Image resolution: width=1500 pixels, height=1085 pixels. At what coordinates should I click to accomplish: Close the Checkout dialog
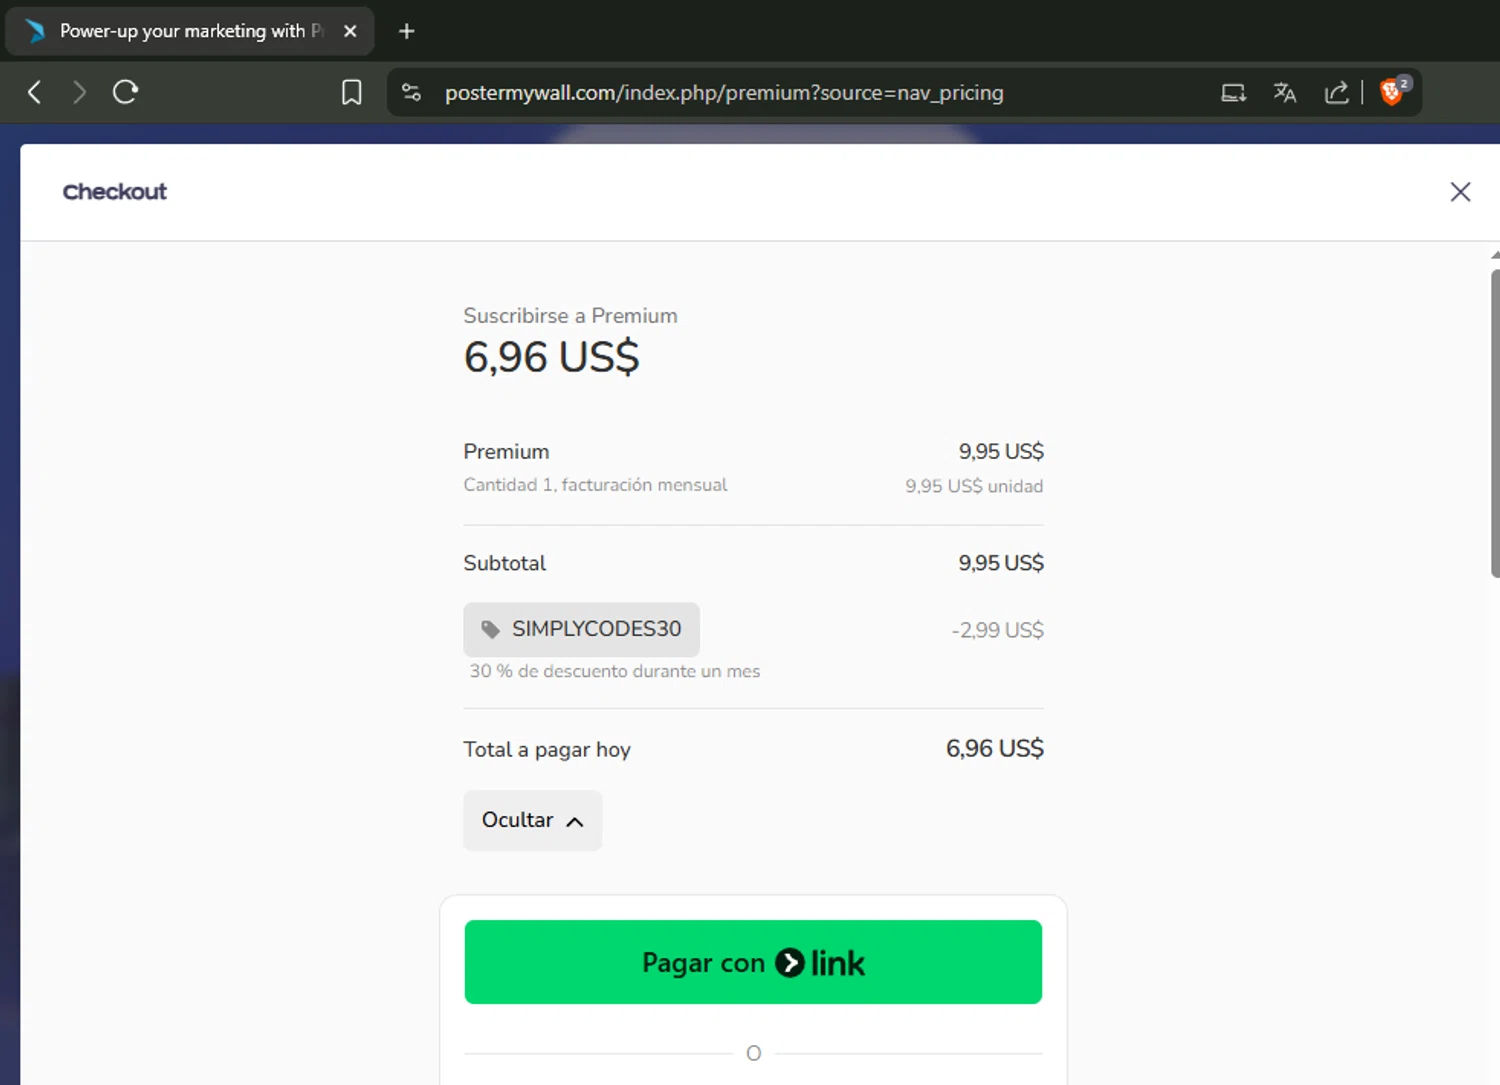[x=1460, y=192]
